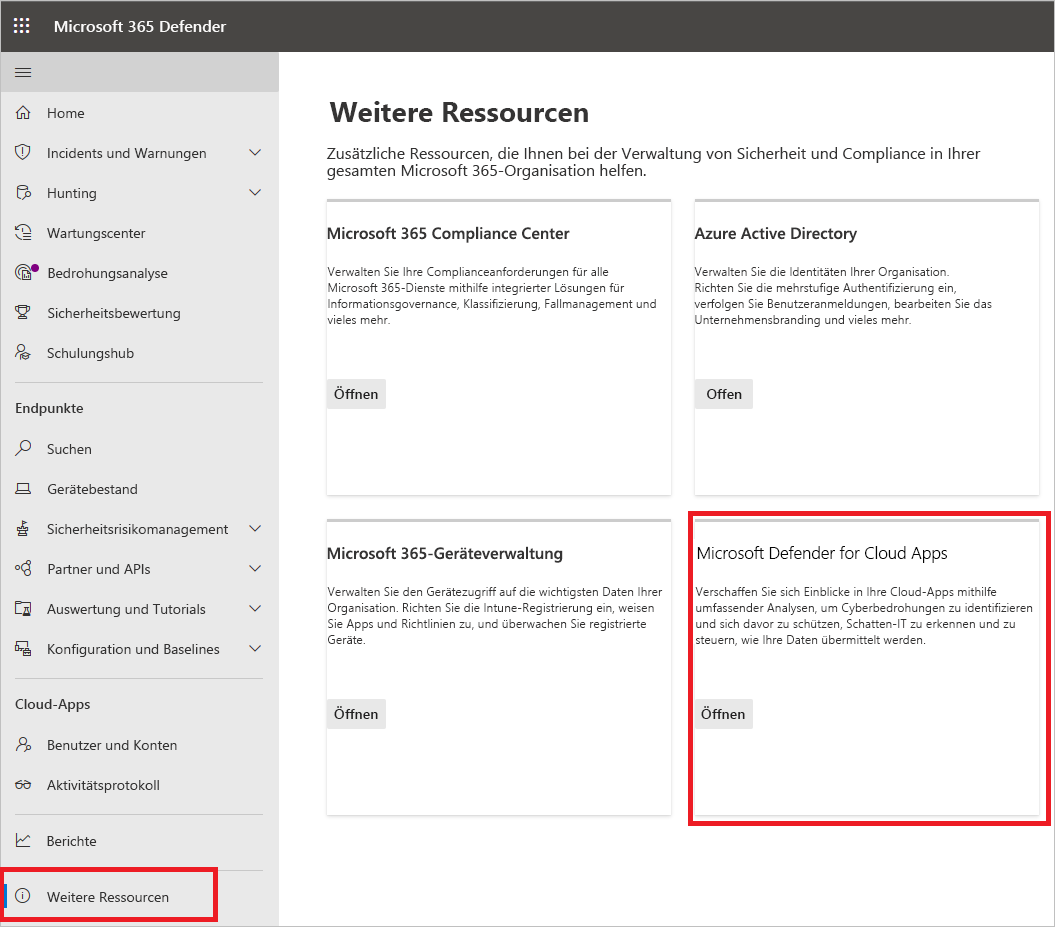Click Microsoft Defender for Cloud Apps heading
The image size is (1055, 927).
click(x=822, y=553)
